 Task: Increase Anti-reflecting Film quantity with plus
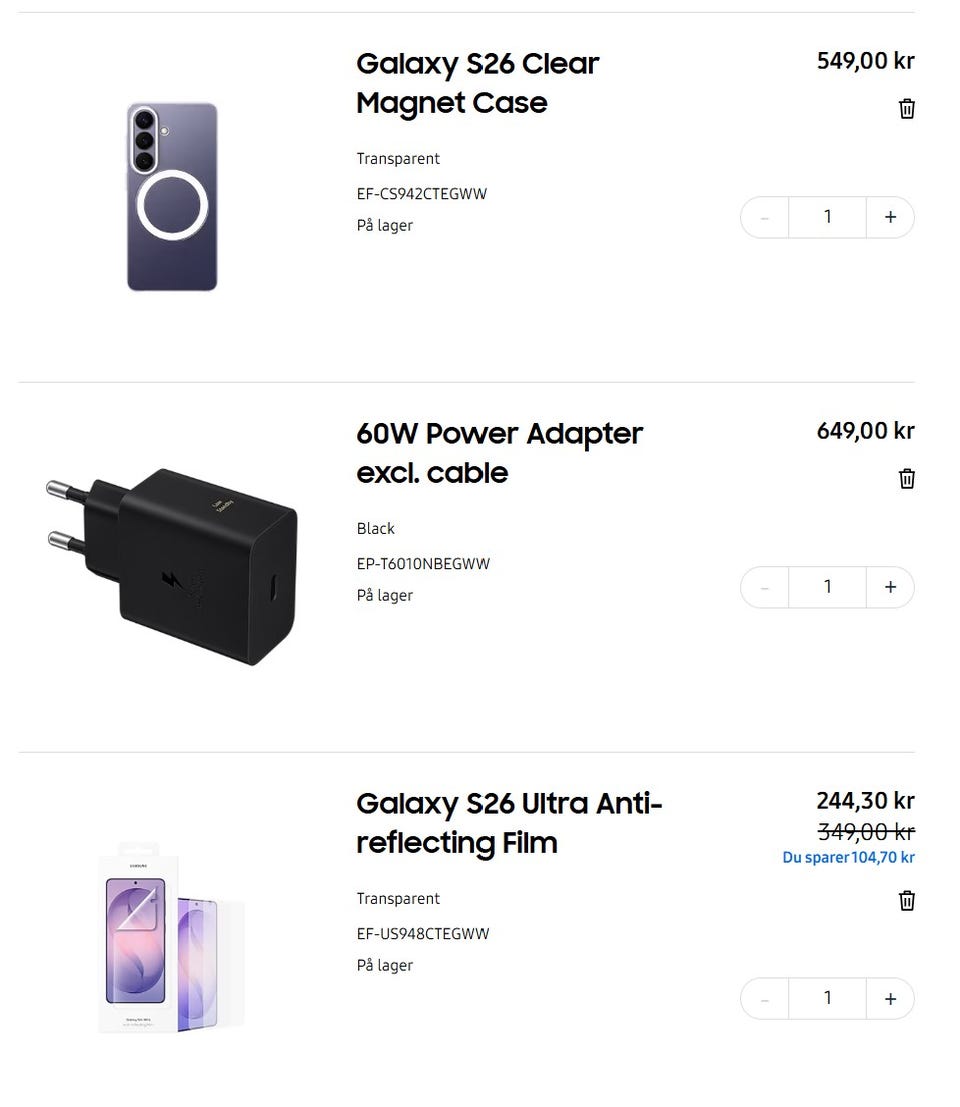pos(890,998)
